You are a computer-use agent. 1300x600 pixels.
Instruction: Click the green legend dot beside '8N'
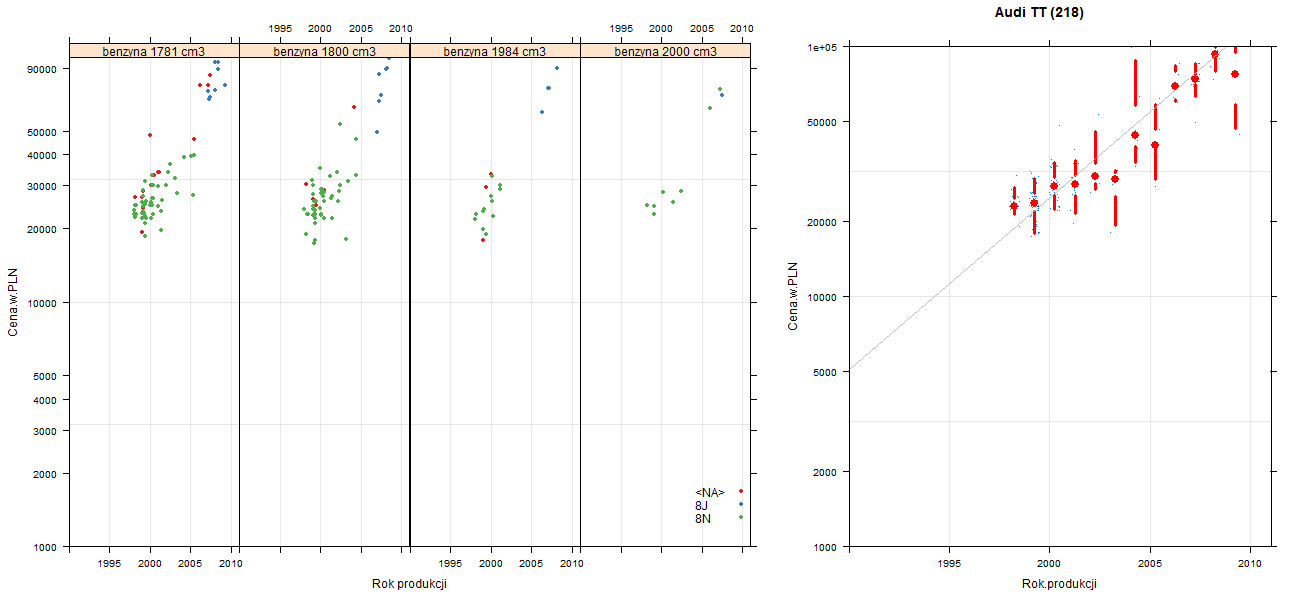pyautogui.click(x=740, y=517)
